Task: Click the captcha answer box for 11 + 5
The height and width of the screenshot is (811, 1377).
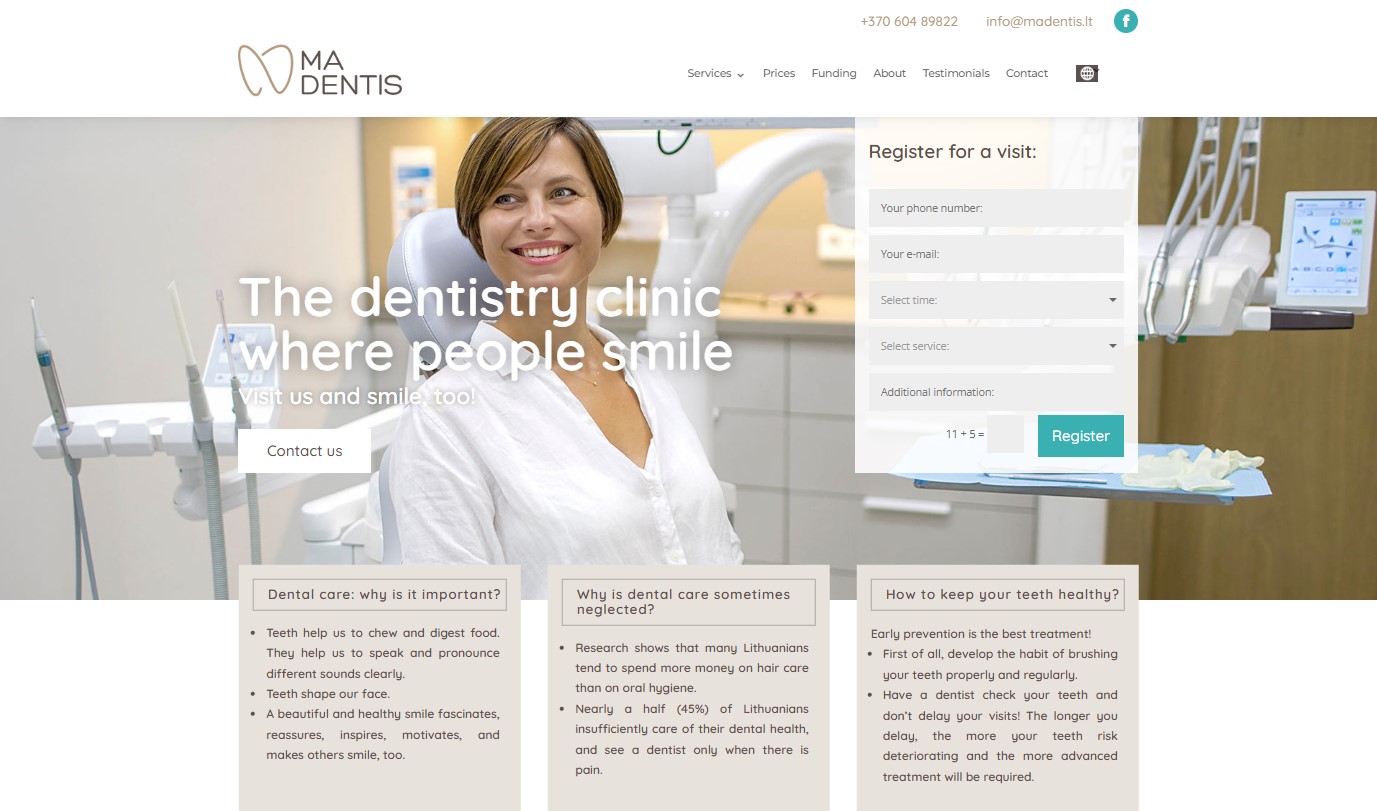Action: [x=1005, y=434]
